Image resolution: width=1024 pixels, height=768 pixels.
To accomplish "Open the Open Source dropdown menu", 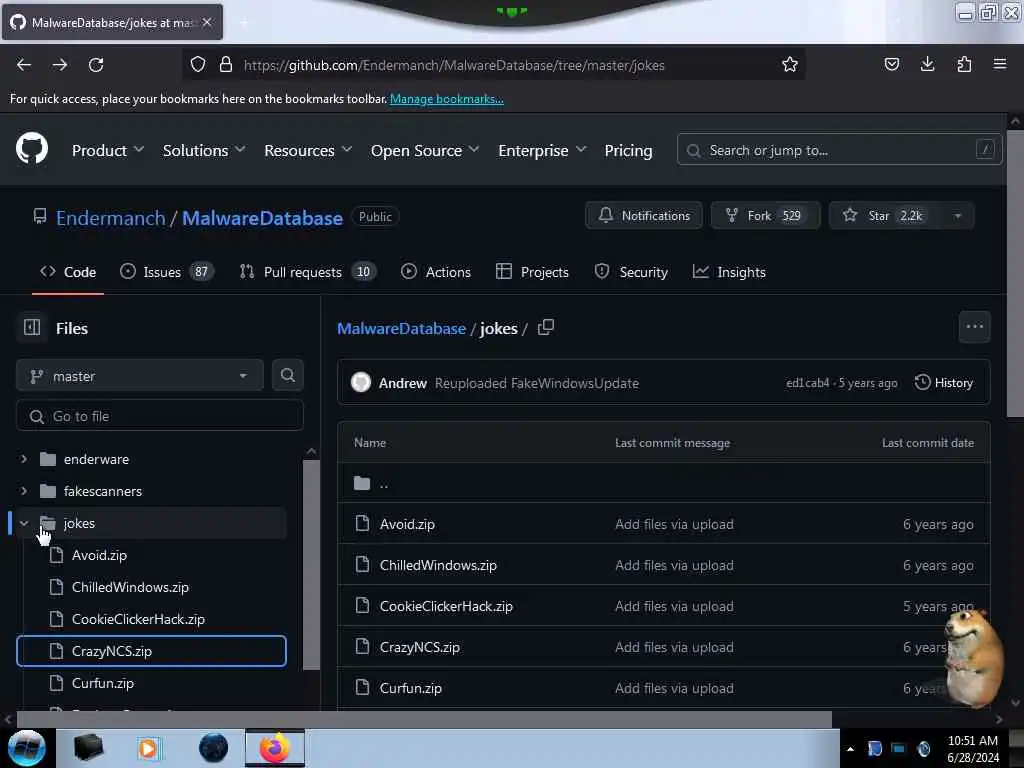I will (425, 150).
